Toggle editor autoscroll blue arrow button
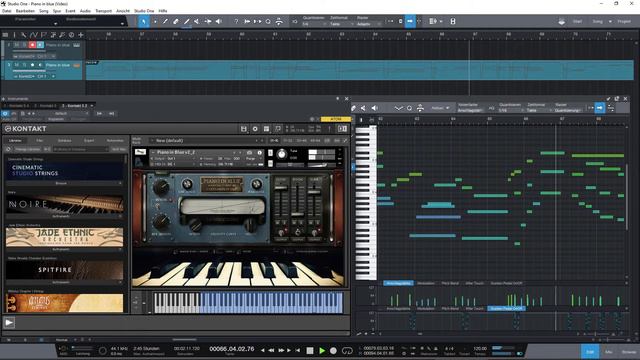 [599, 108]
